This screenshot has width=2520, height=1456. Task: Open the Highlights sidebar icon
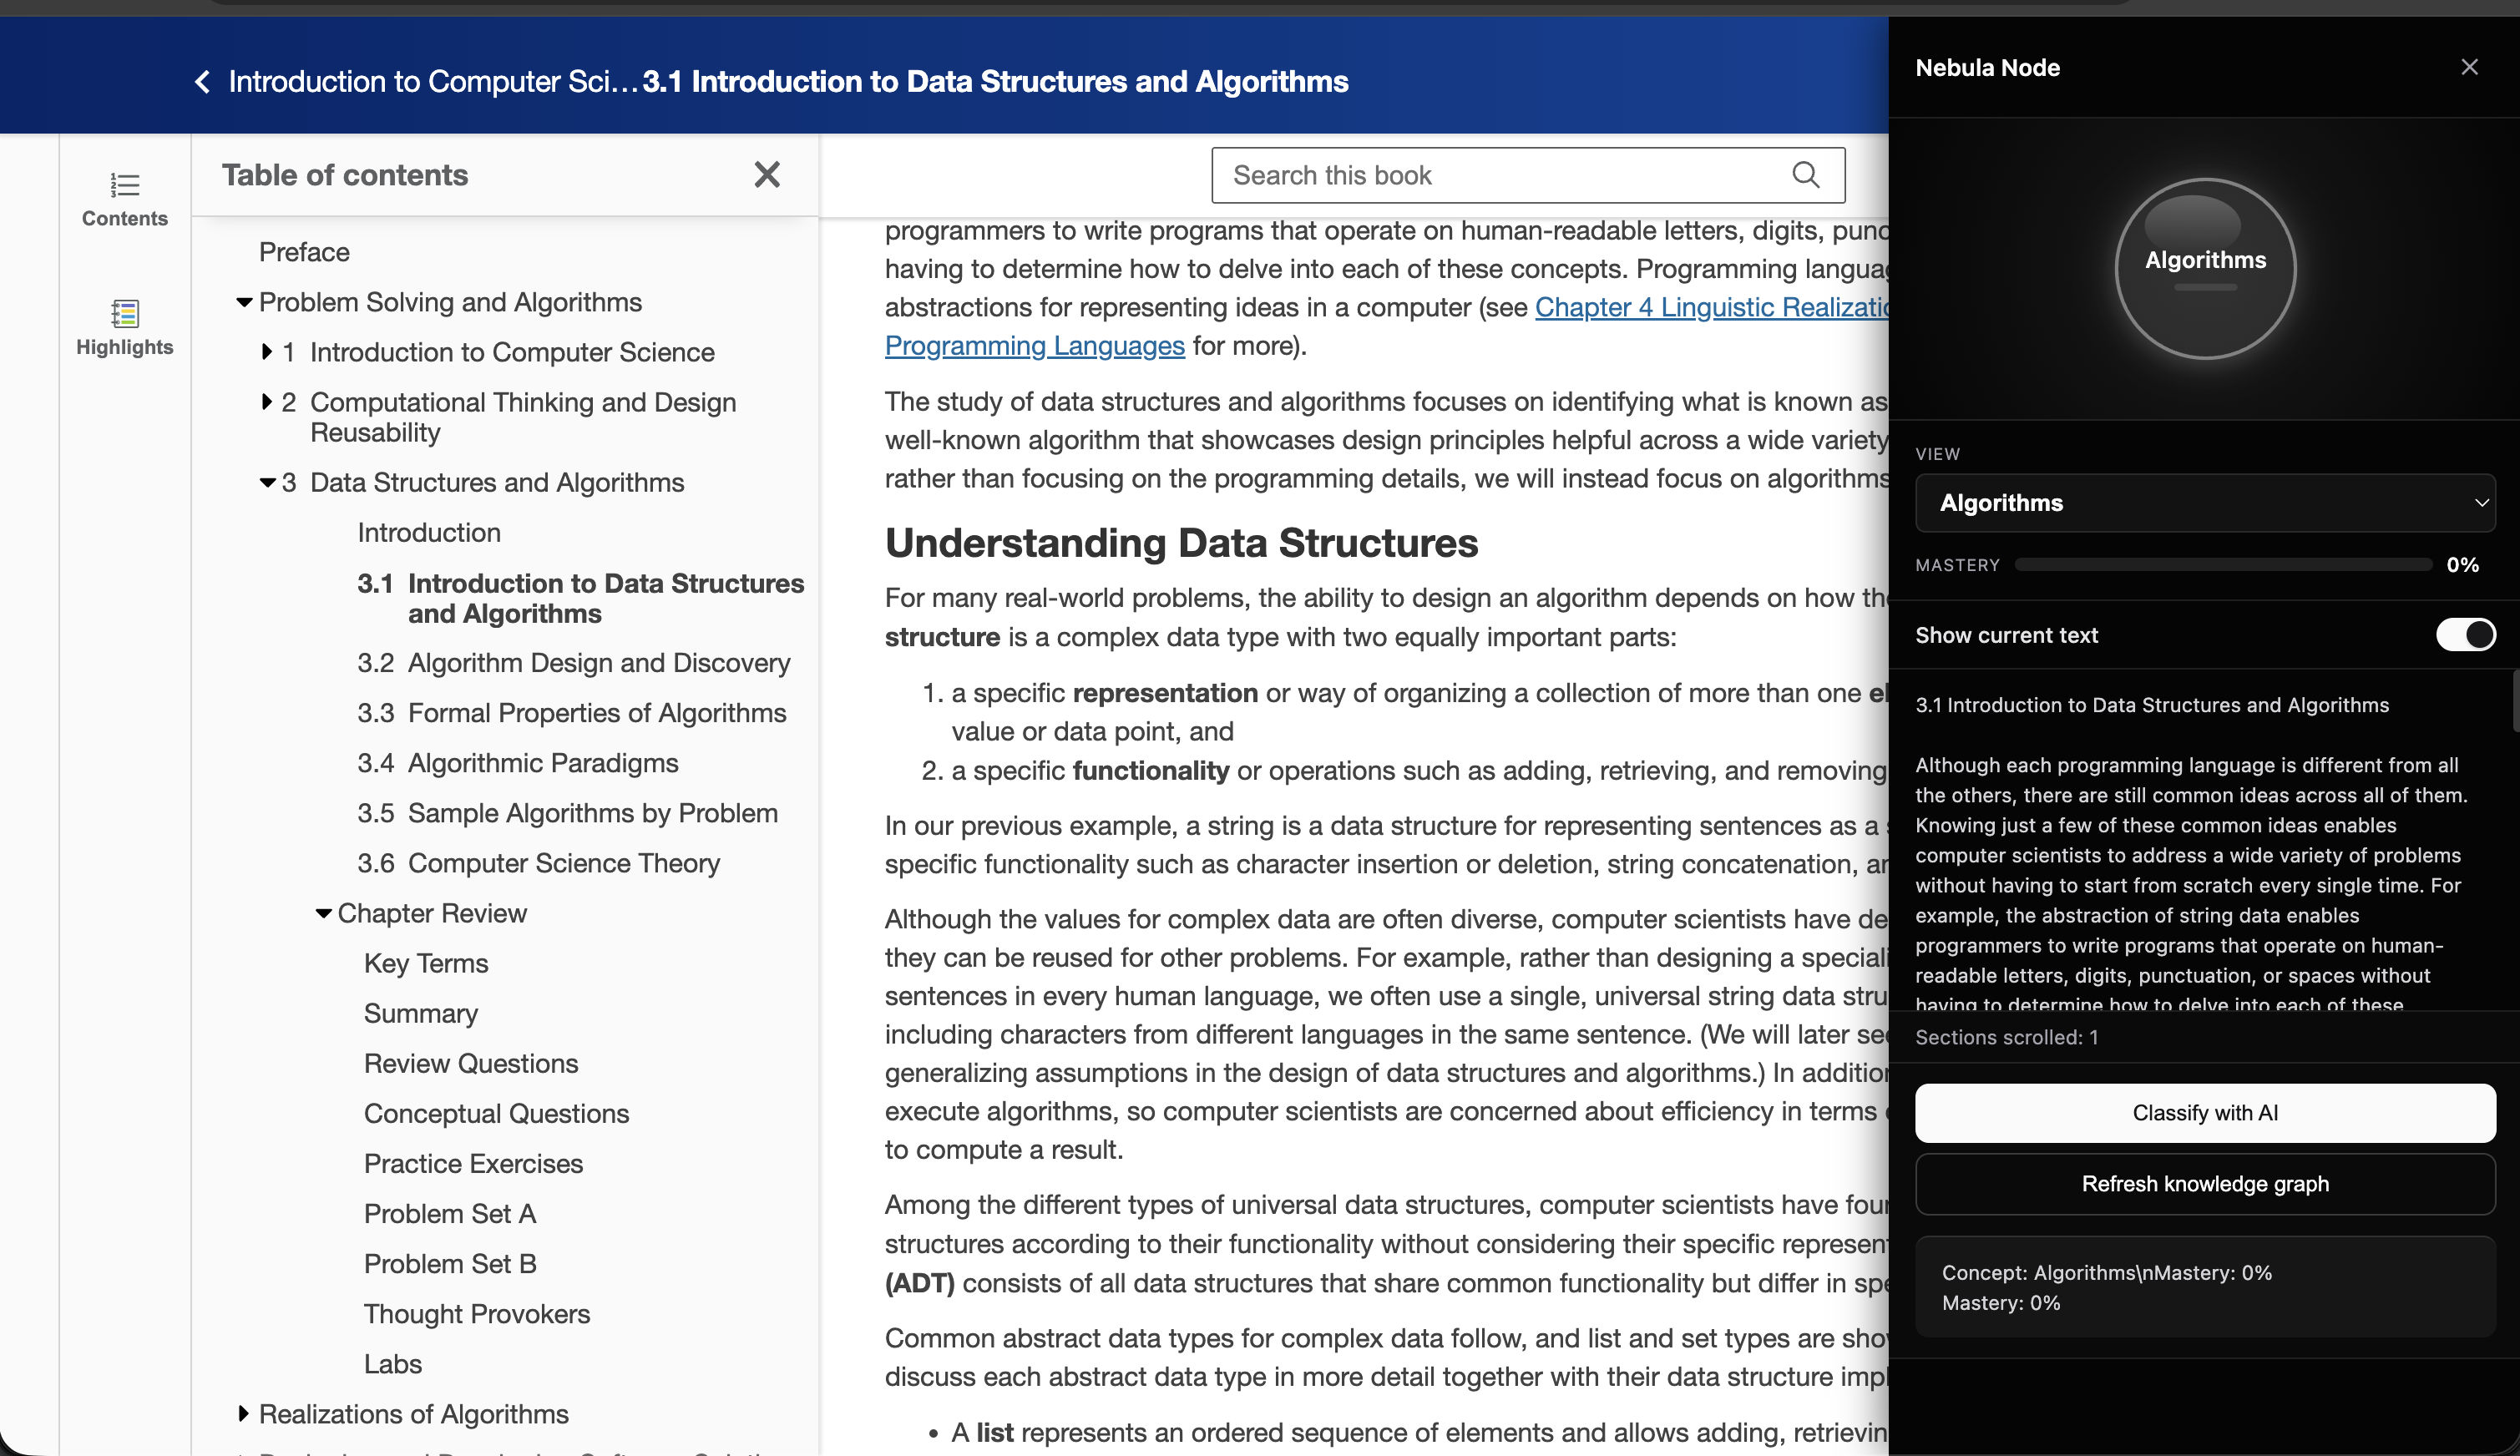pyautogui.click(x=124, y=327)
